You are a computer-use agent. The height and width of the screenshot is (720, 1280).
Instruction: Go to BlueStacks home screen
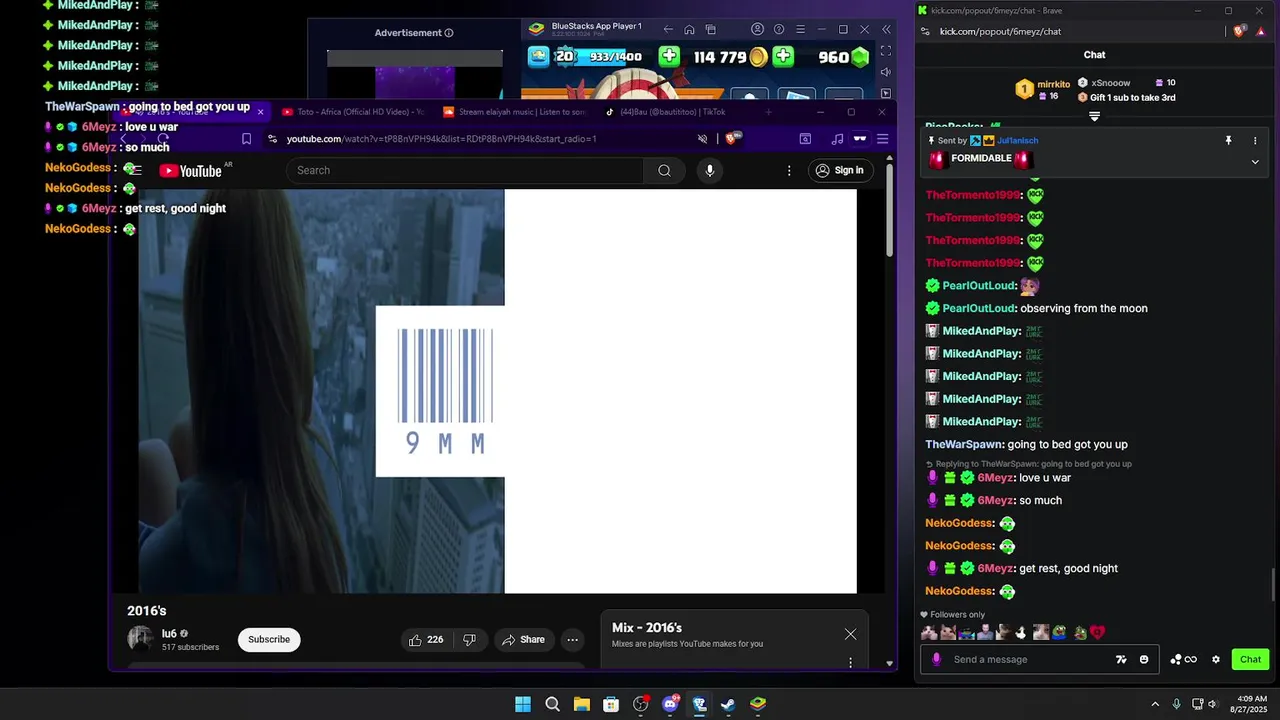689,30
